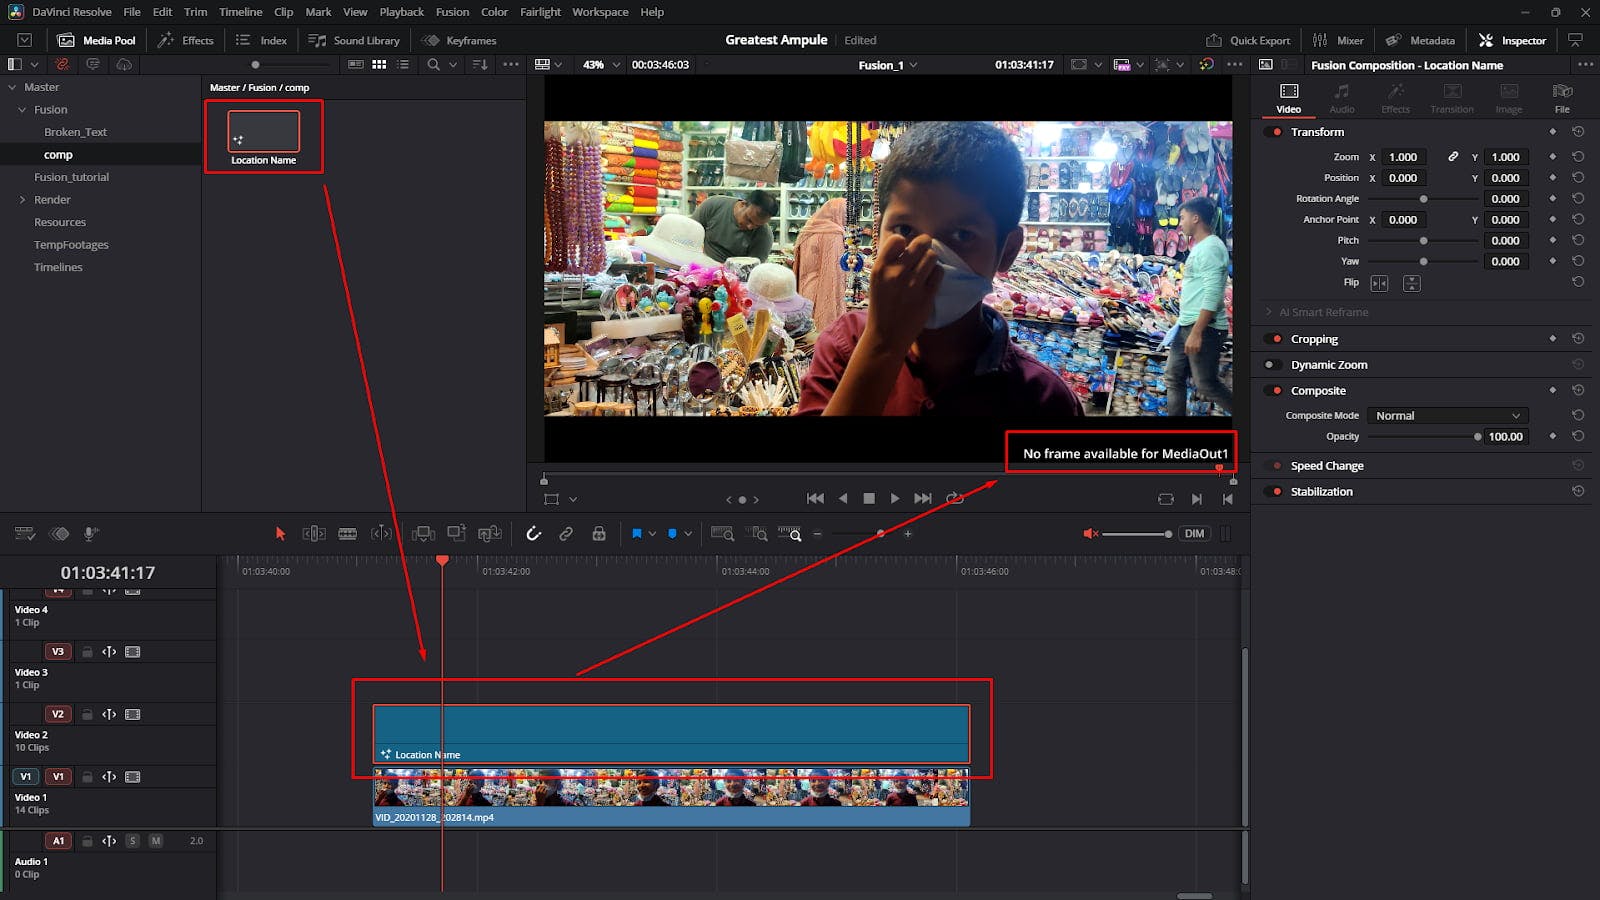Disable the Stabilization toggle

click(1274, 491)
